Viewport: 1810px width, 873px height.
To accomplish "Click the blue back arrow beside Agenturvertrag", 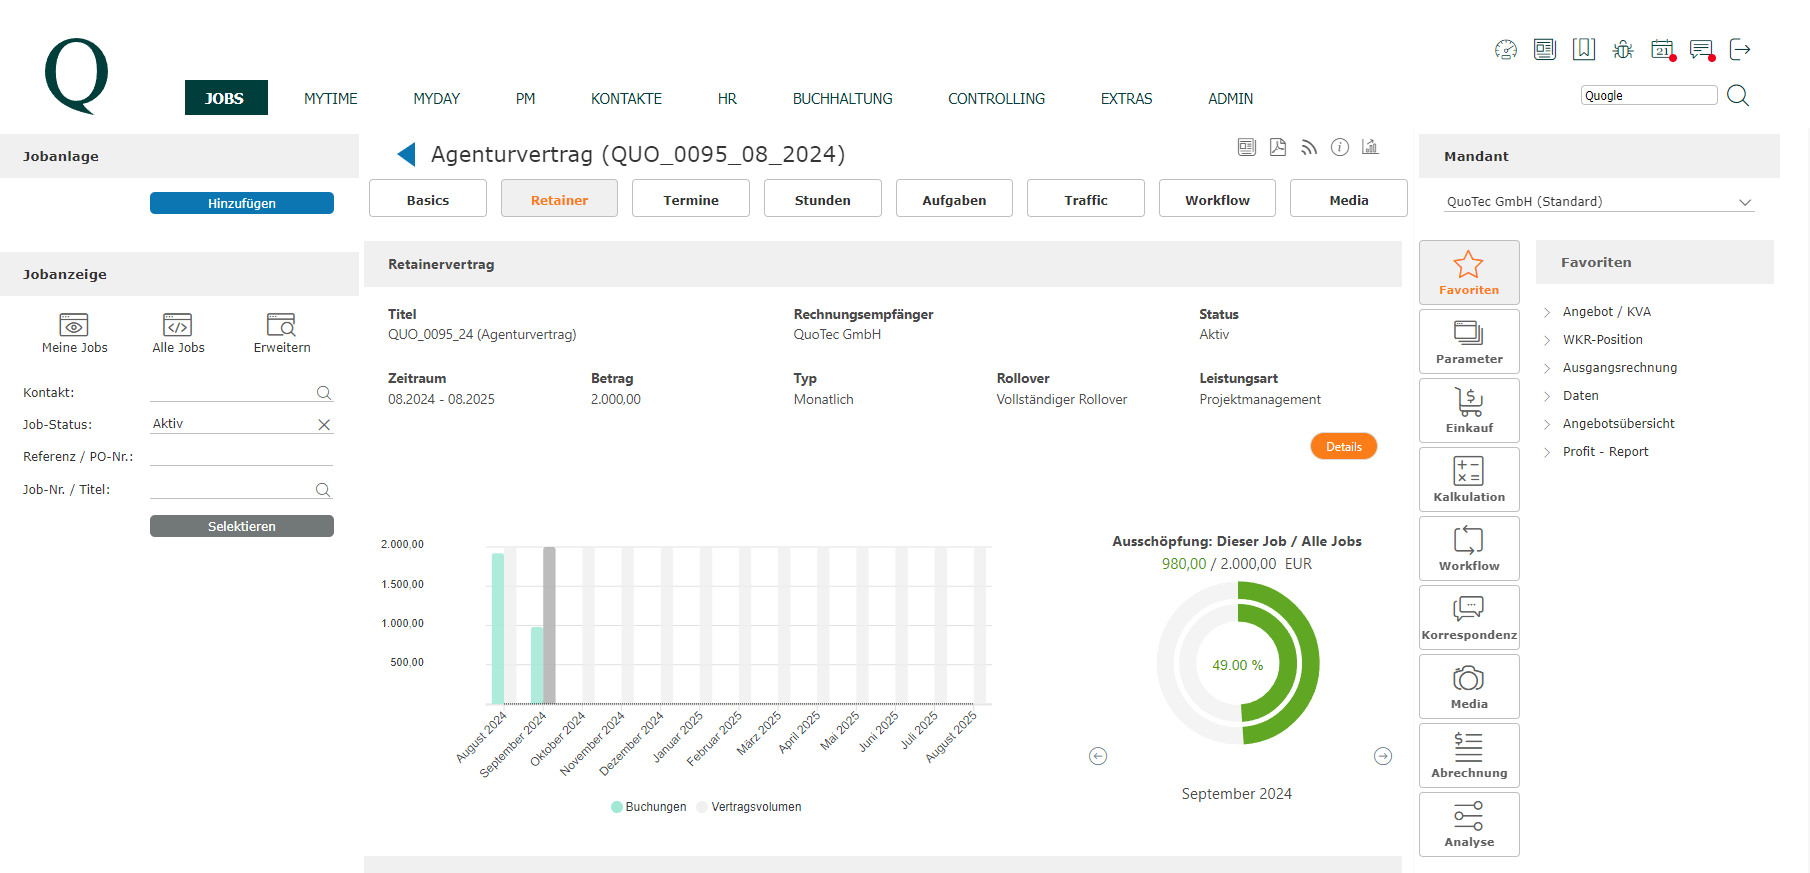I will [406, 154].
